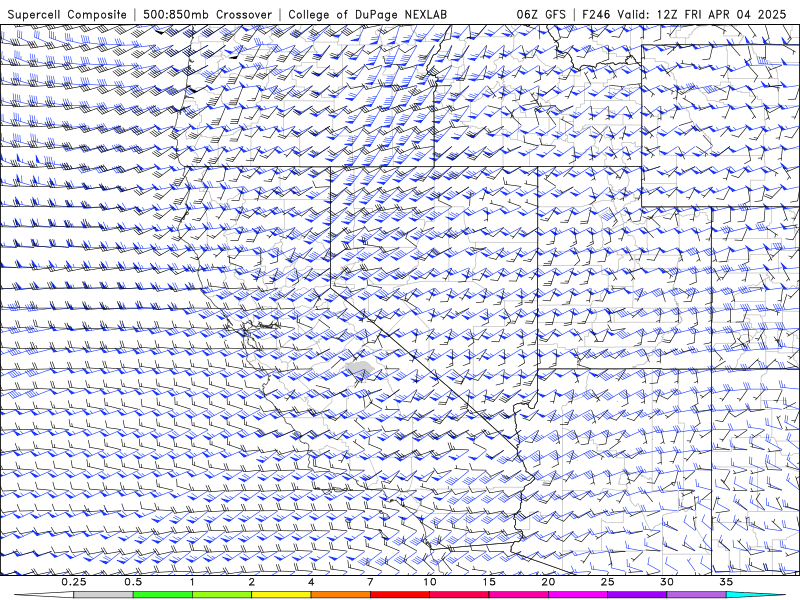Click the 'Valid: 12Z FRI APR 04 2025' text
This screenshot has width=800, height=600.
coord(703,15)
